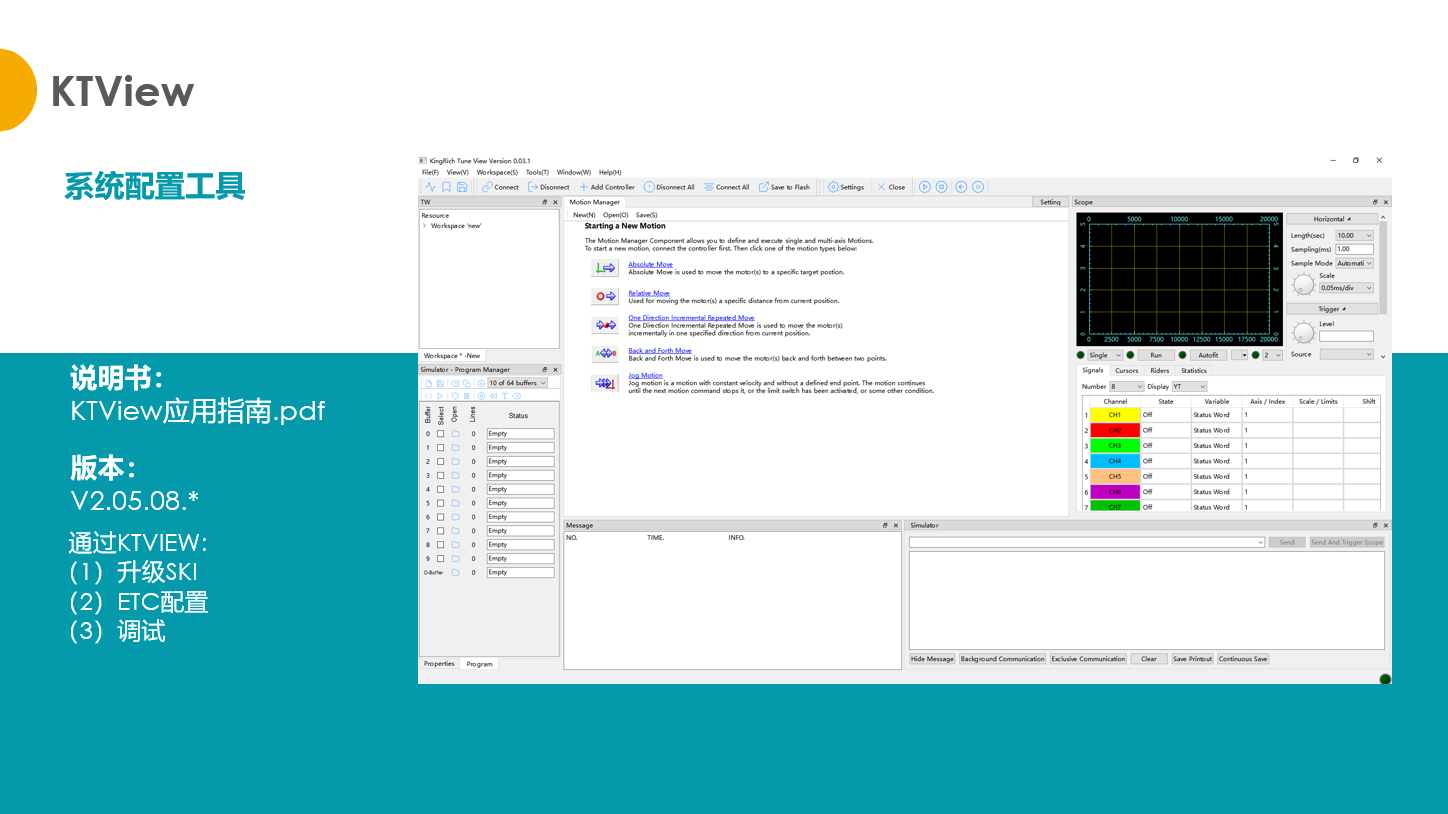Click the play icon in the main toolbar
Image resolution: width=1448 pixels, height=814 pixels.
(x=925, y=187)
